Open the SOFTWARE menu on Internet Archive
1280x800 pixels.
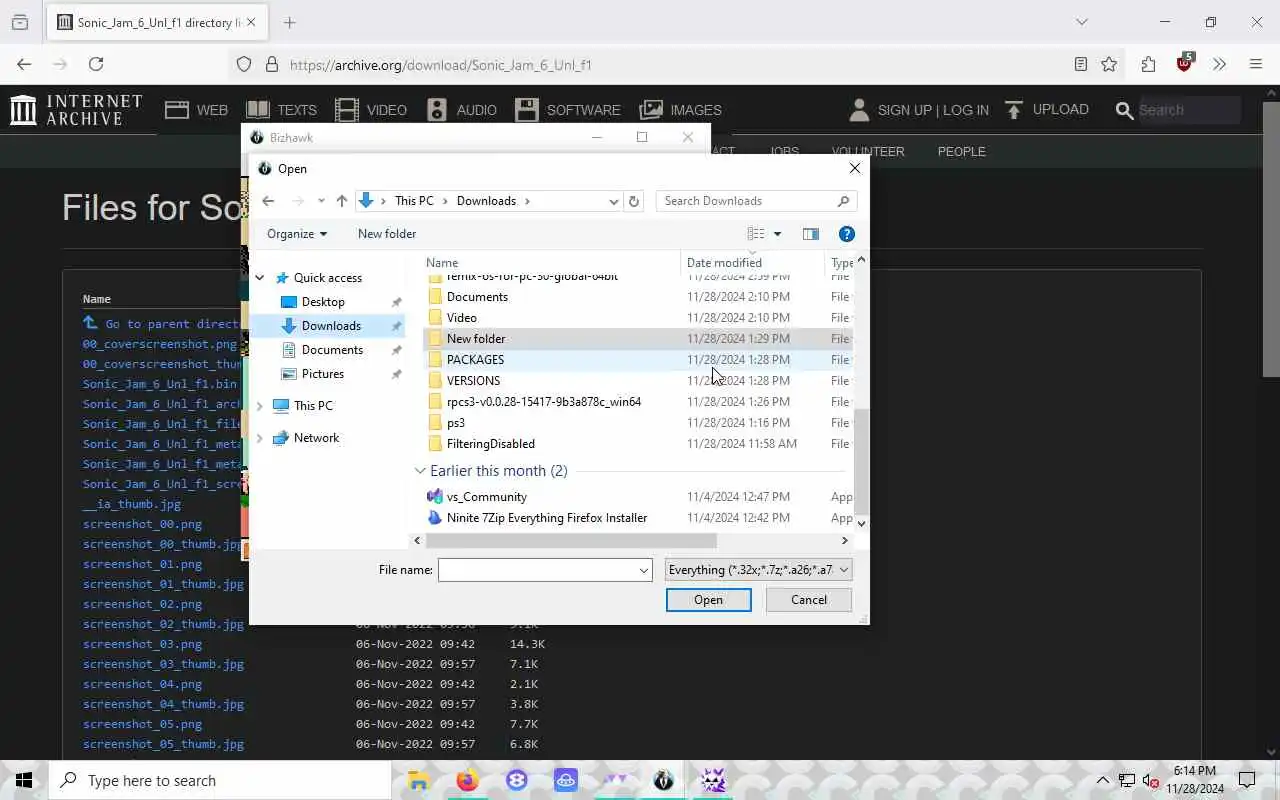click(x=568, y=110)
